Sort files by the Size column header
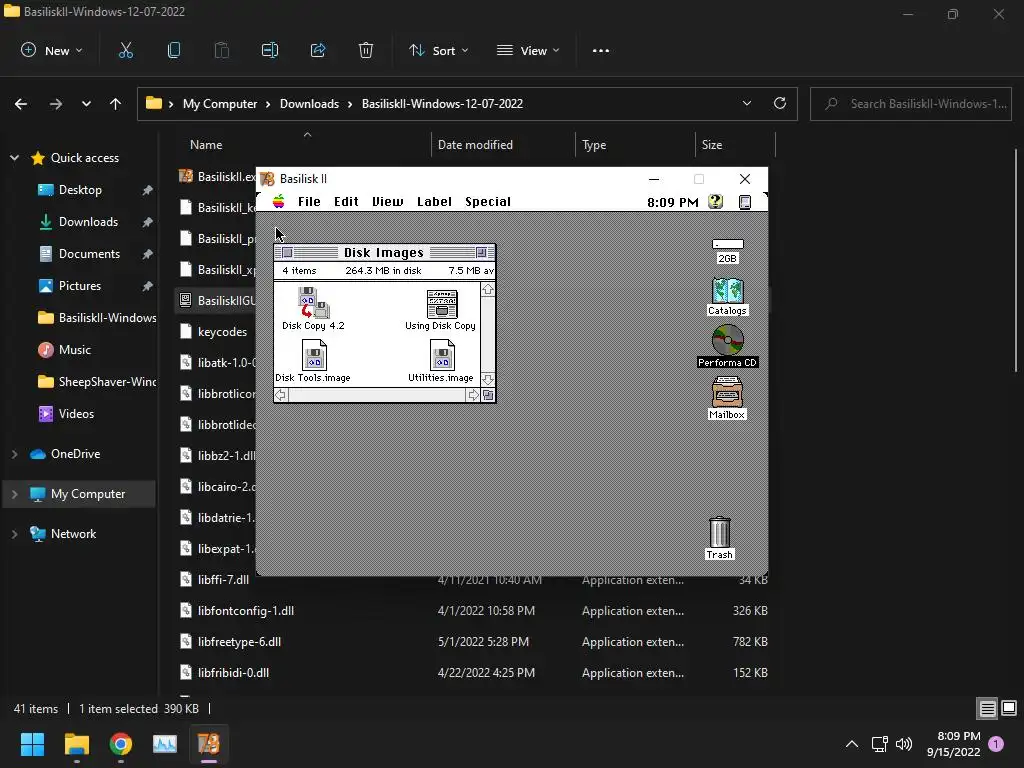This screenshot has height=768, width=1024. pos(712,145)
